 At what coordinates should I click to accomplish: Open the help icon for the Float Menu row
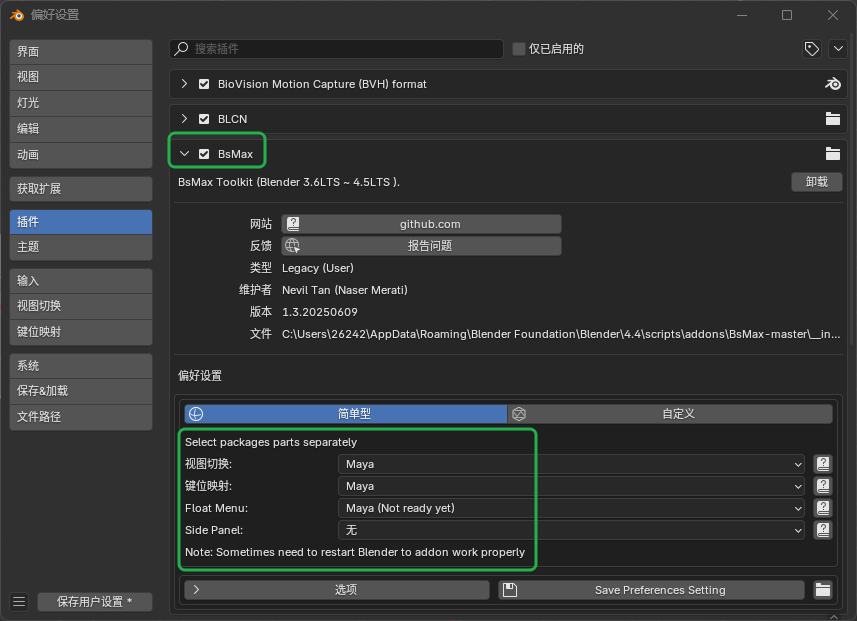tap(823, 508)
